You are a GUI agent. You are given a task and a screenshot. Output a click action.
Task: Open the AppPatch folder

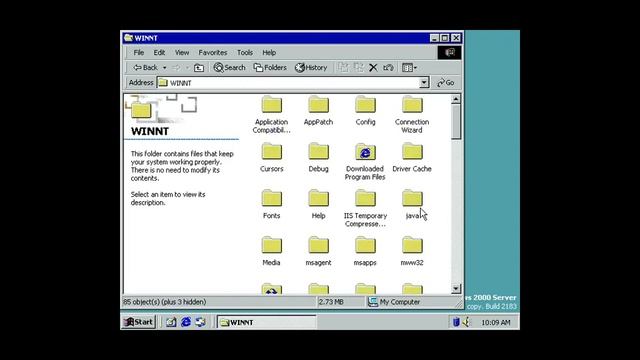[x=318, y=111]
